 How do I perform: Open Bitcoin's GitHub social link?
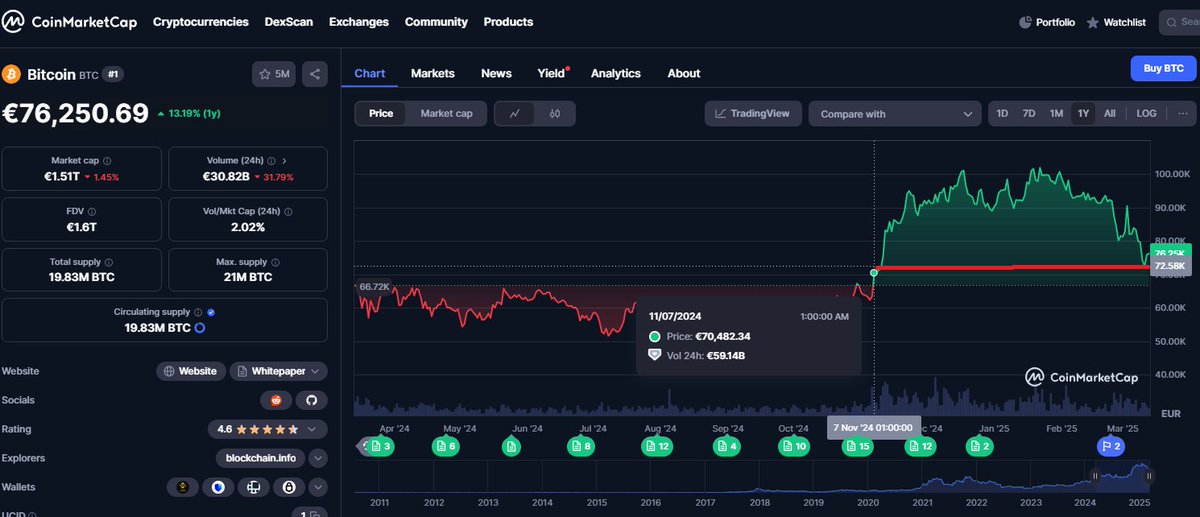(311, 400)
